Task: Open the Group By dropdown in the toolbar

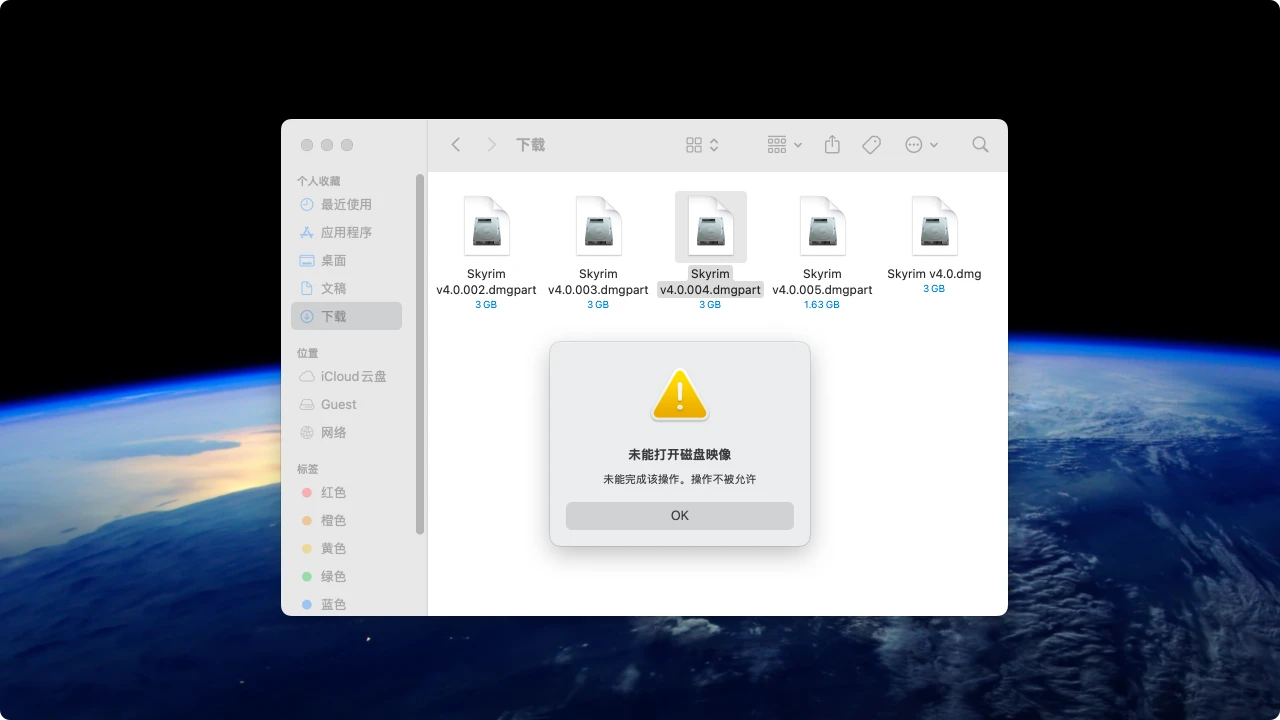Action: 785,145
